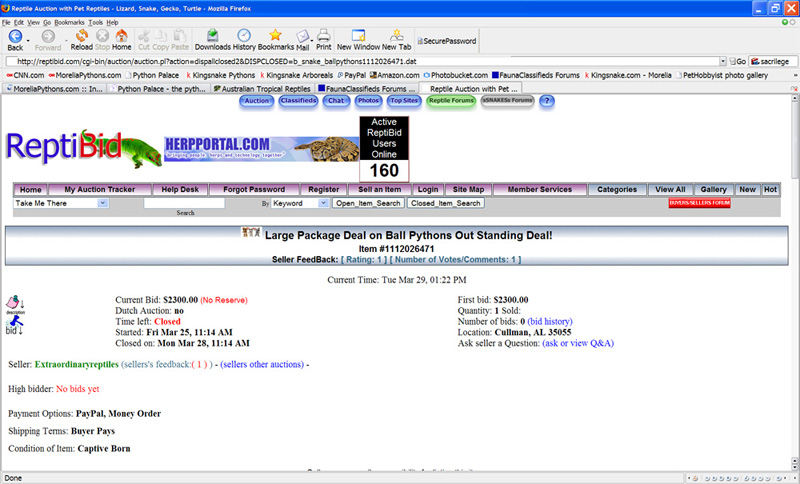
Task: Open the ask or view Q&A link
Action: point(578,343)
